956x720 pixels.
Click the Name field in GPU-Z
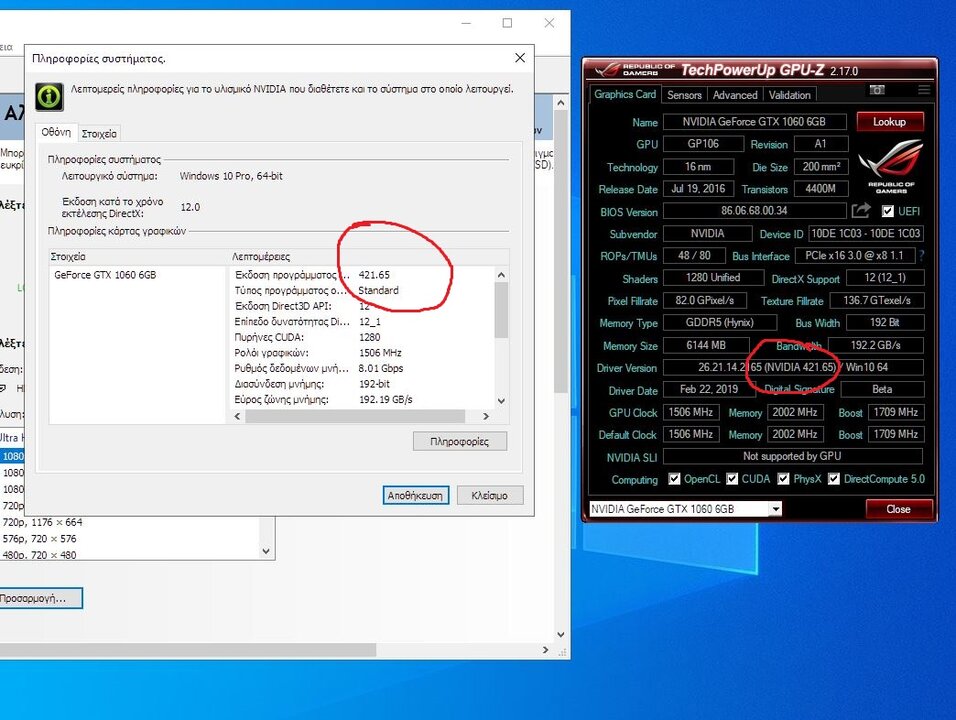[754, 121]
